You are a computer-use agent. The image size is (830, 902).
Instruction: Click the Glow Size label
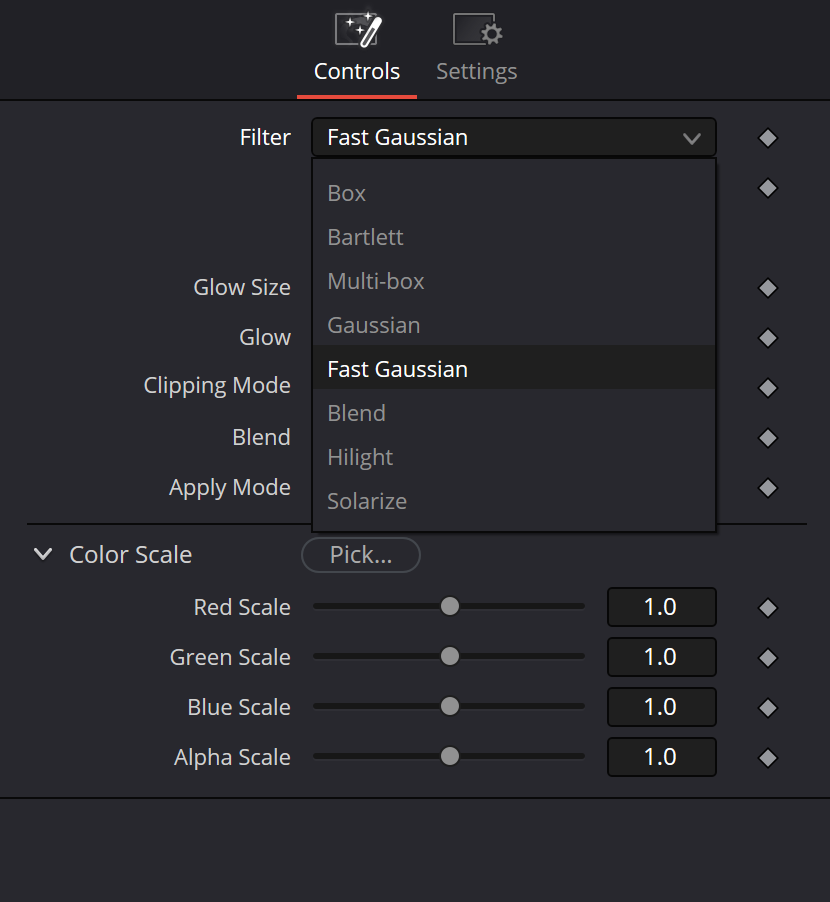tap(242, 287)
